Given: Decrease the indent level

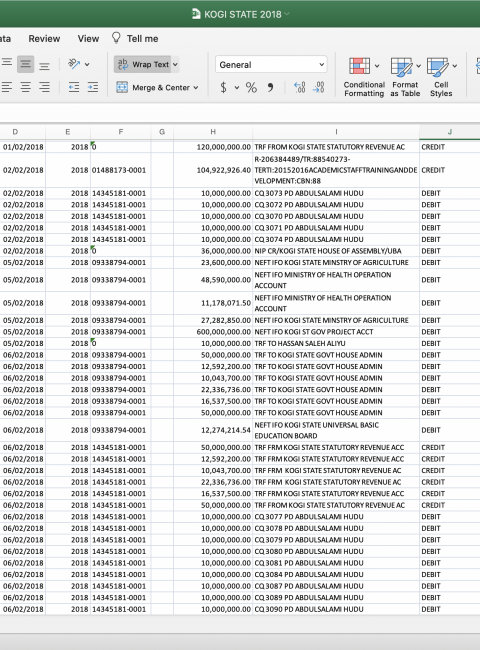Looking at the screenshot, I should (74, 87).
